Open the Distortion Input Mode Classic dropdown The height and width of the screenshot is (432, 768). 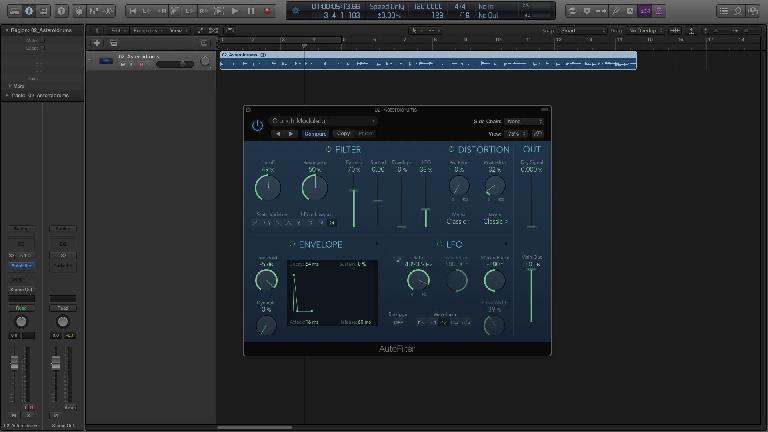tap(458, 221)
